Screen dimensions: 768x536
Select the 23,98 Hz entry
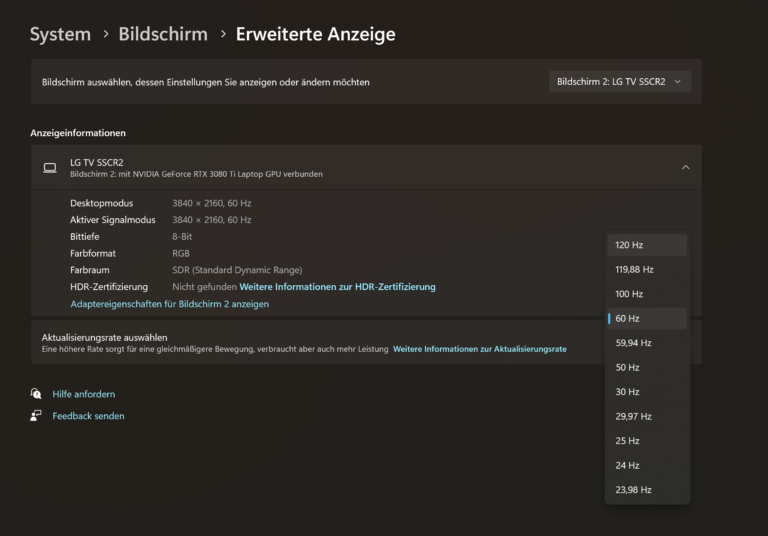[647, 490]
